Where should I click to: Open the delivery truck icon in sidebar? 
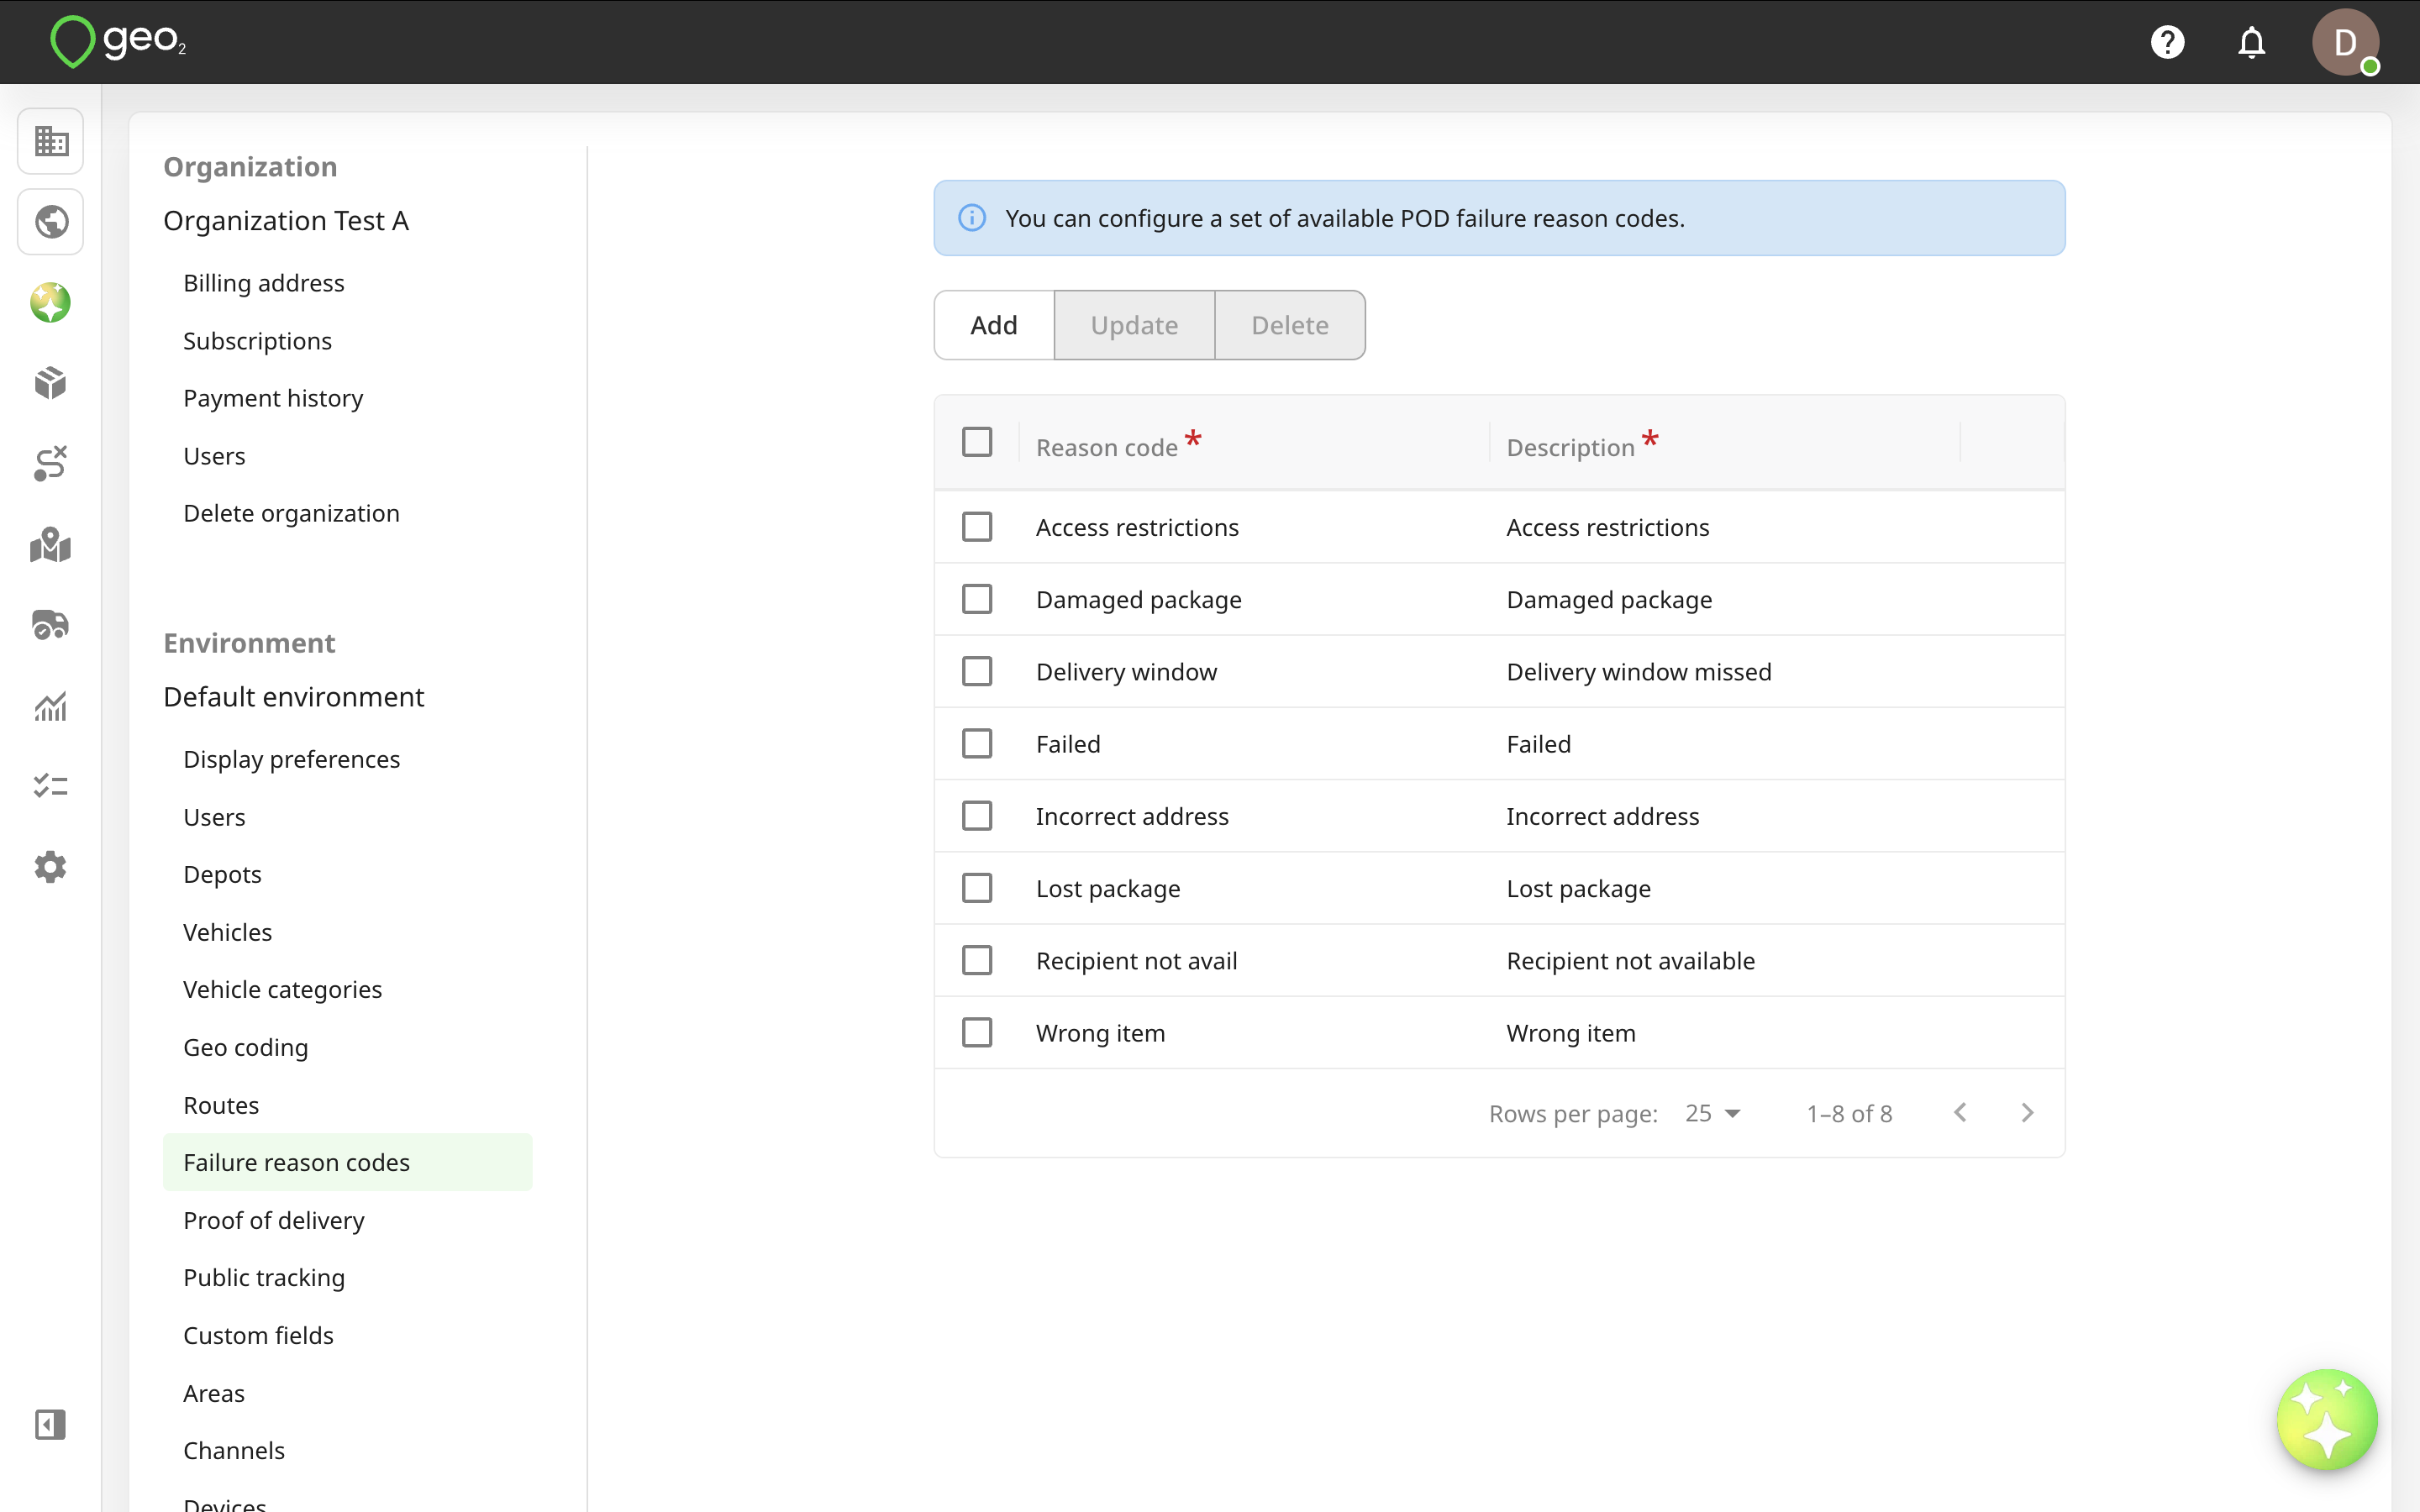(x=51, y=625)
